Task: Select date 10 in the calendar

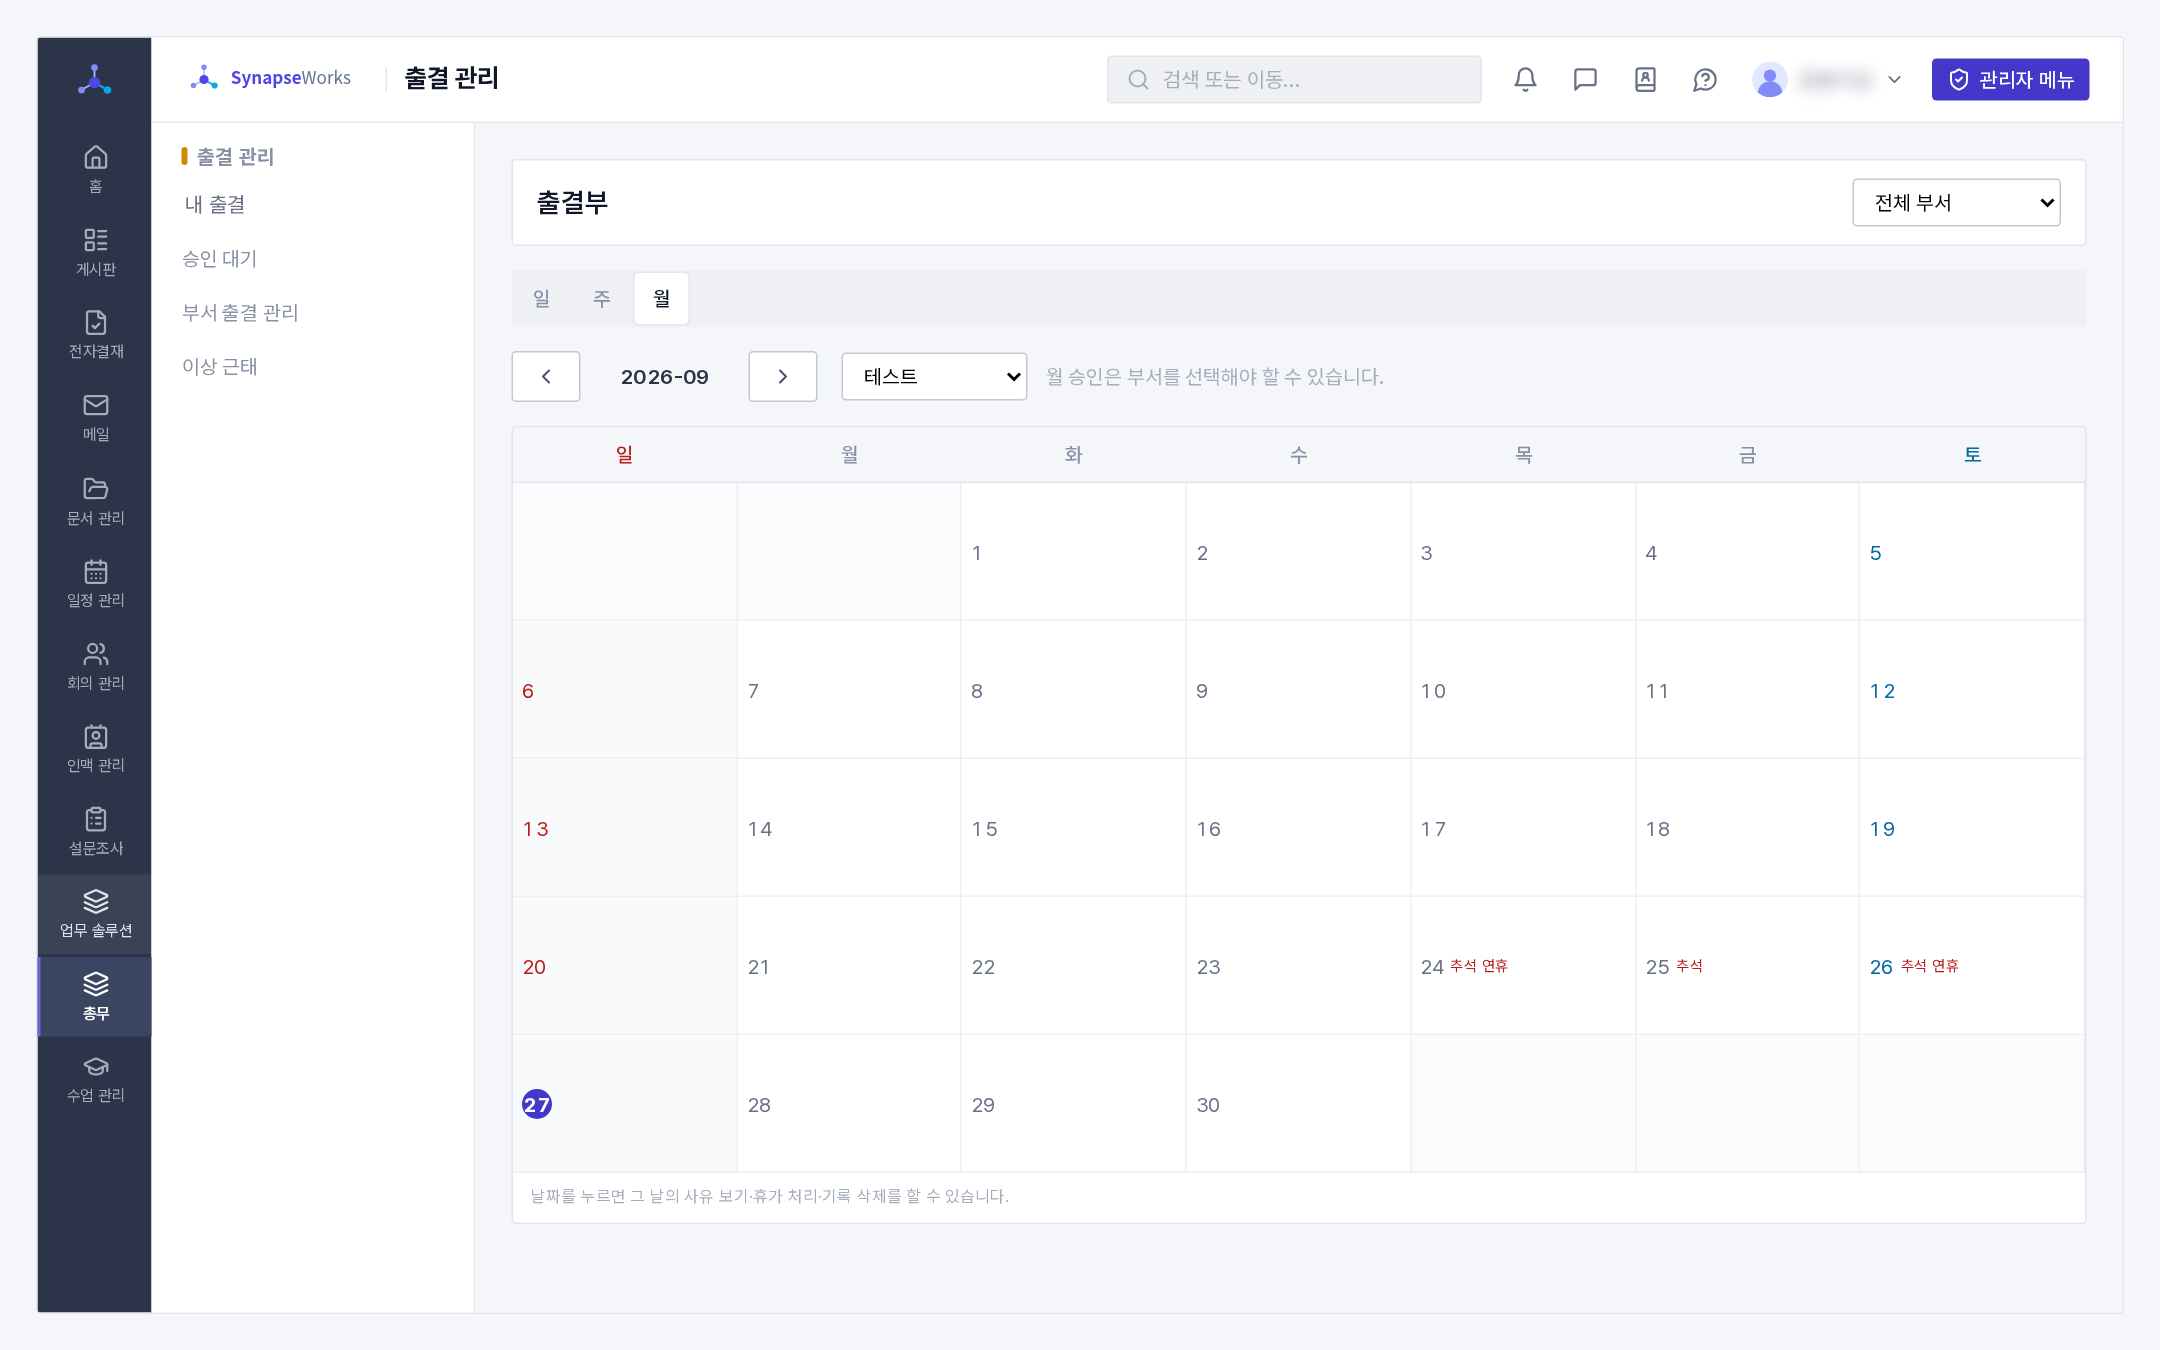Action: tap(1523, 690)
